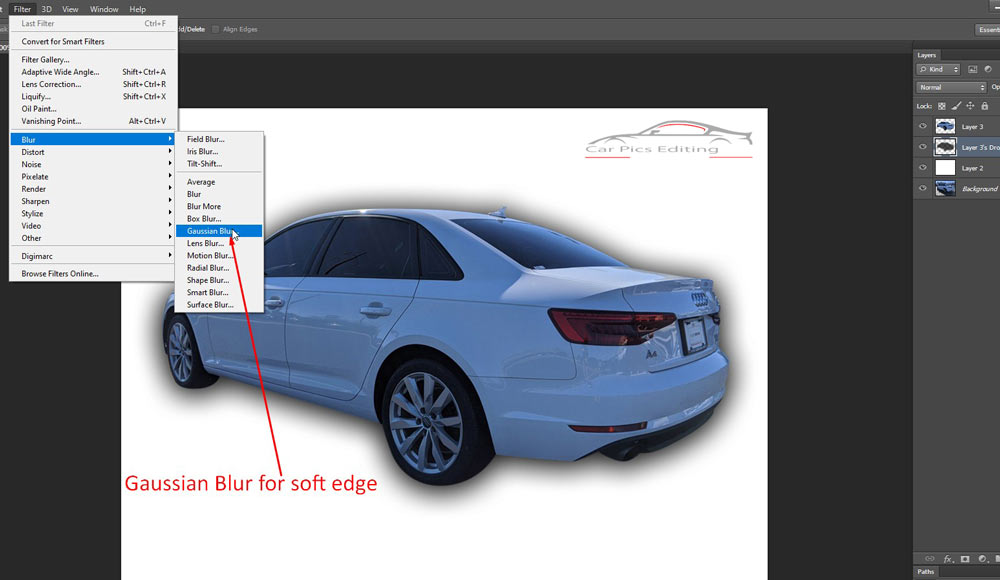Open the Filter menu
Screen dimensions: 1000x580
[22, 9]
